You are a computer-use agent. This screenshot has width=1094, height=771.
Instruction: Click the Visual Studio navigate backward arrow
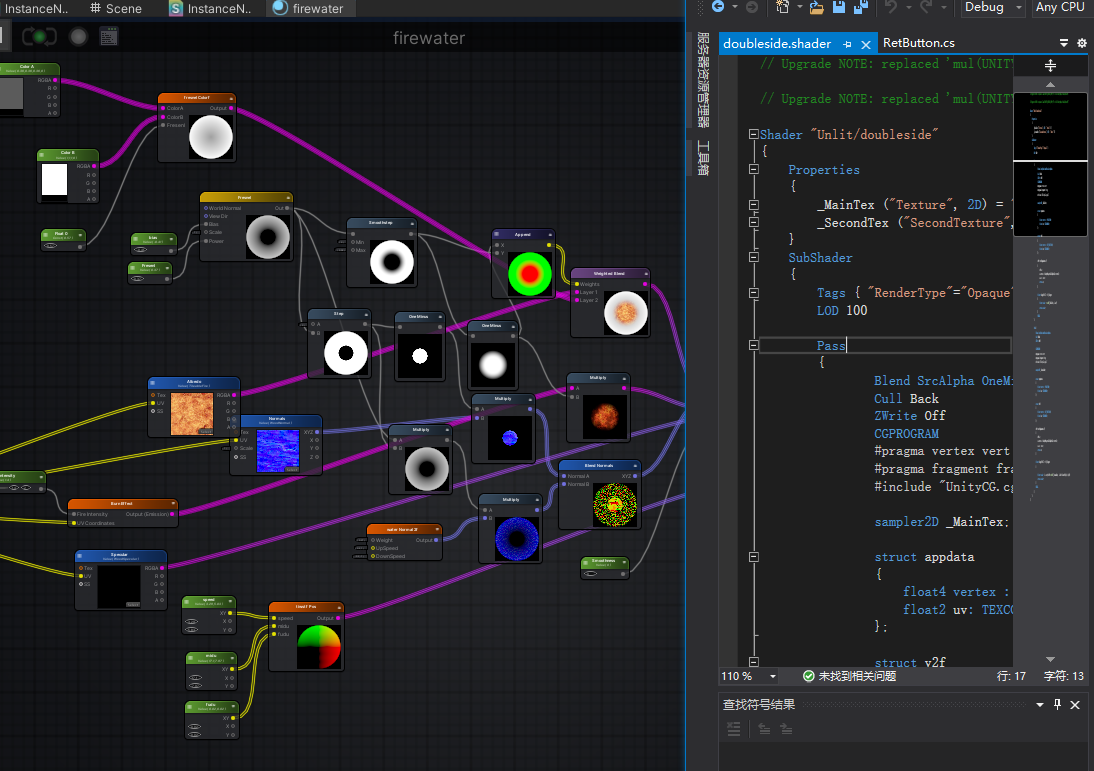718,7
